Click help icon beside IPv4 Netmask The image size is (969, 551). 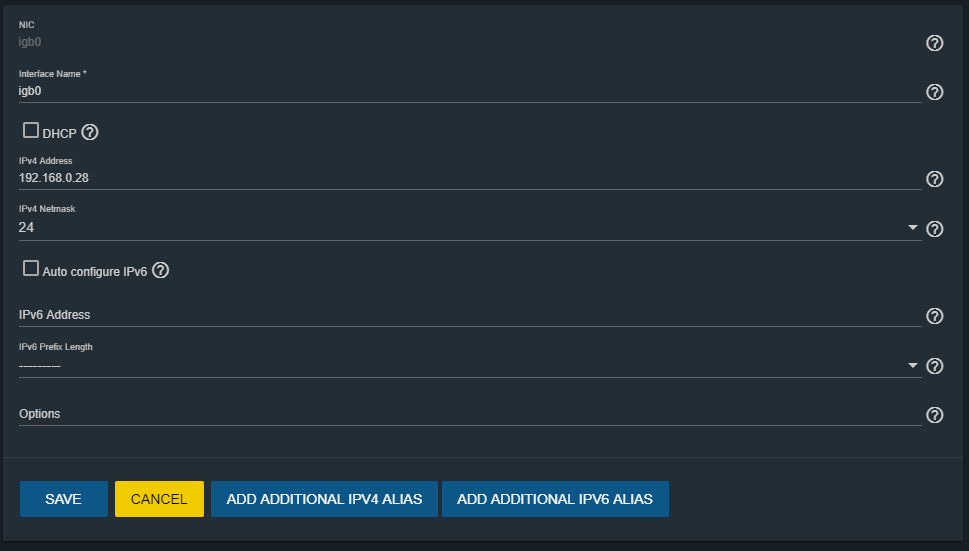[x=935, y=229]
